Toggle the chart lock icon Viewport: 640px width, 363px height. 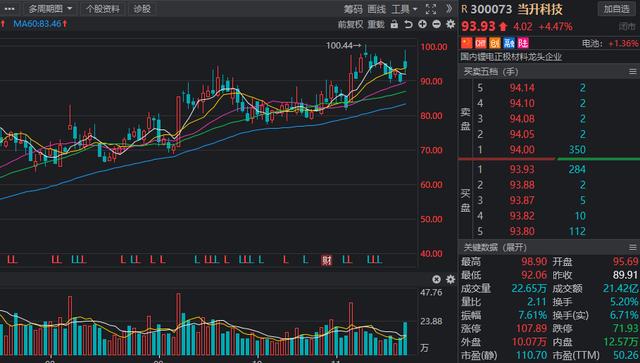click(394, 24)
